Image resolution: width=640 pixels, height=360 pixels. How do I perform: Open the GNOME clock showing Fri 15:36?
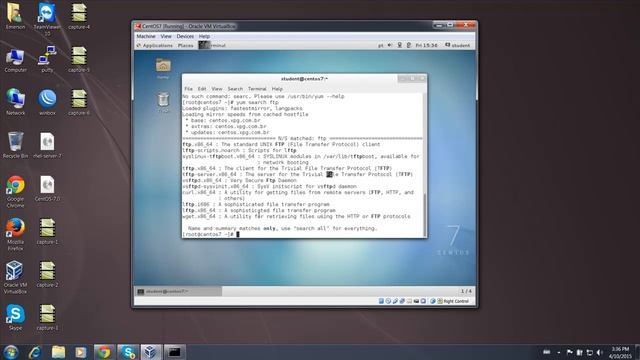click(x=426, y=45)
